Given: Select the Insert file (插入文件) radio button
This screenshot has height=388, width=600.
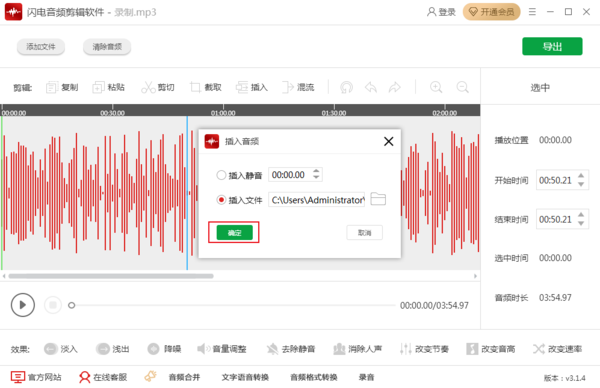Looking at the screenshot, I should click(221, 200).
